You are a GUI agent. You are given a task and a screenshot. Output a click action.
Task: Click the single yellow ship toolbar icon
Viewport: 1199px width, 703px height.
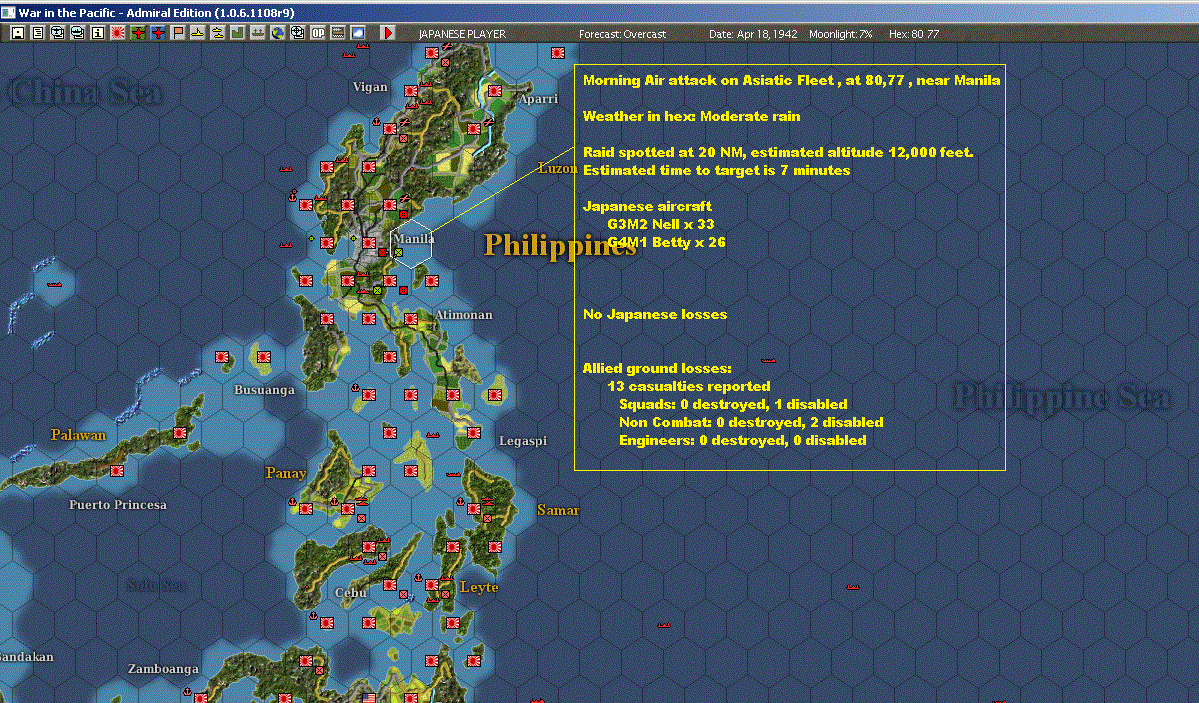197,33
